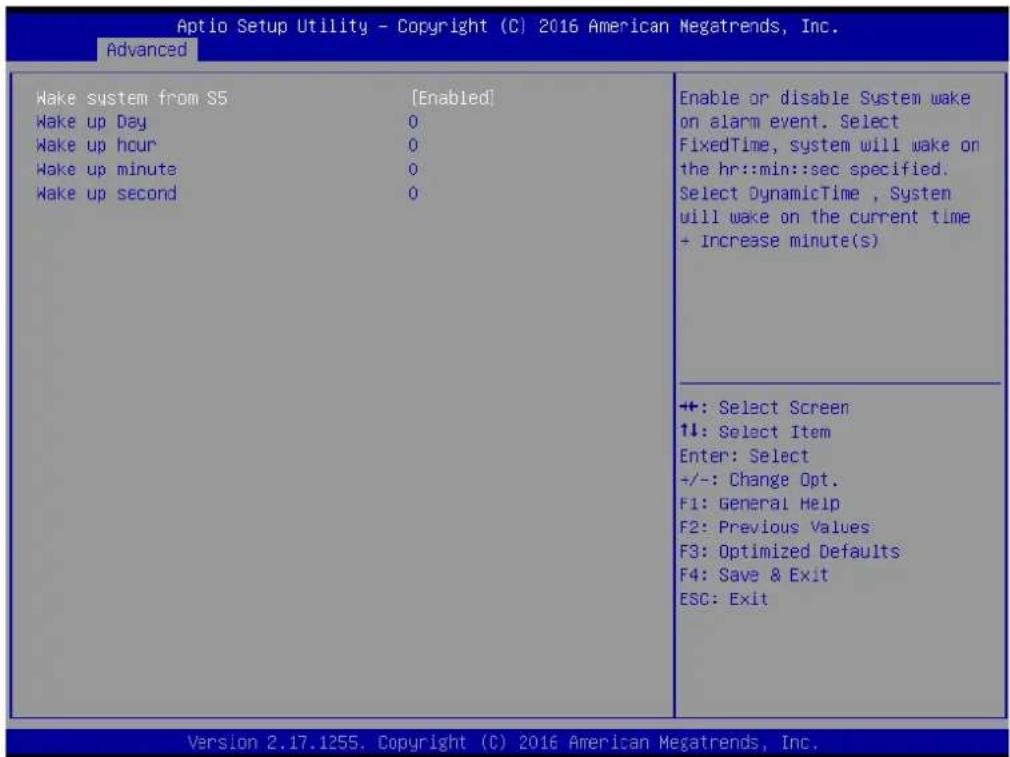Click the +/-: Change Opt. hint
This screenshot has height=757, width=1010.
[x=759, y=480]
